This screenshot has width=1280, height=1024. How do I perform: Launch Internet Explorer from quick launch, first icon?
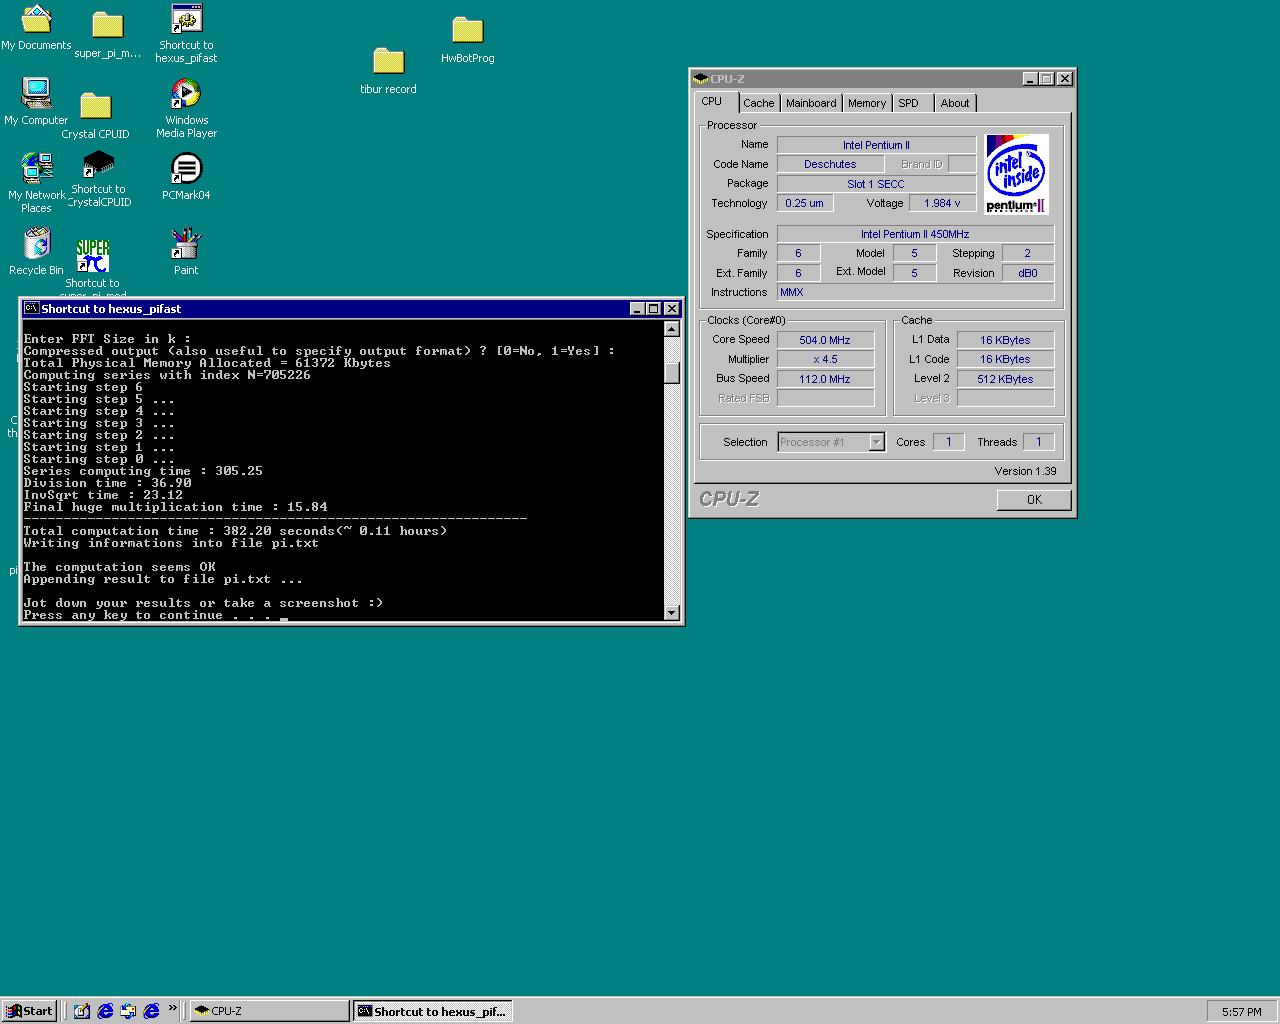(105, 1011)
